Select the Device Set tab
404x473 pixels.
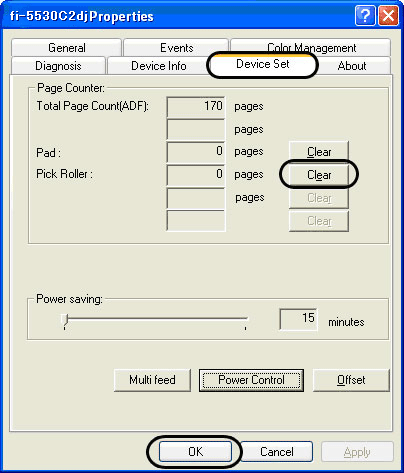pos(263,64)
